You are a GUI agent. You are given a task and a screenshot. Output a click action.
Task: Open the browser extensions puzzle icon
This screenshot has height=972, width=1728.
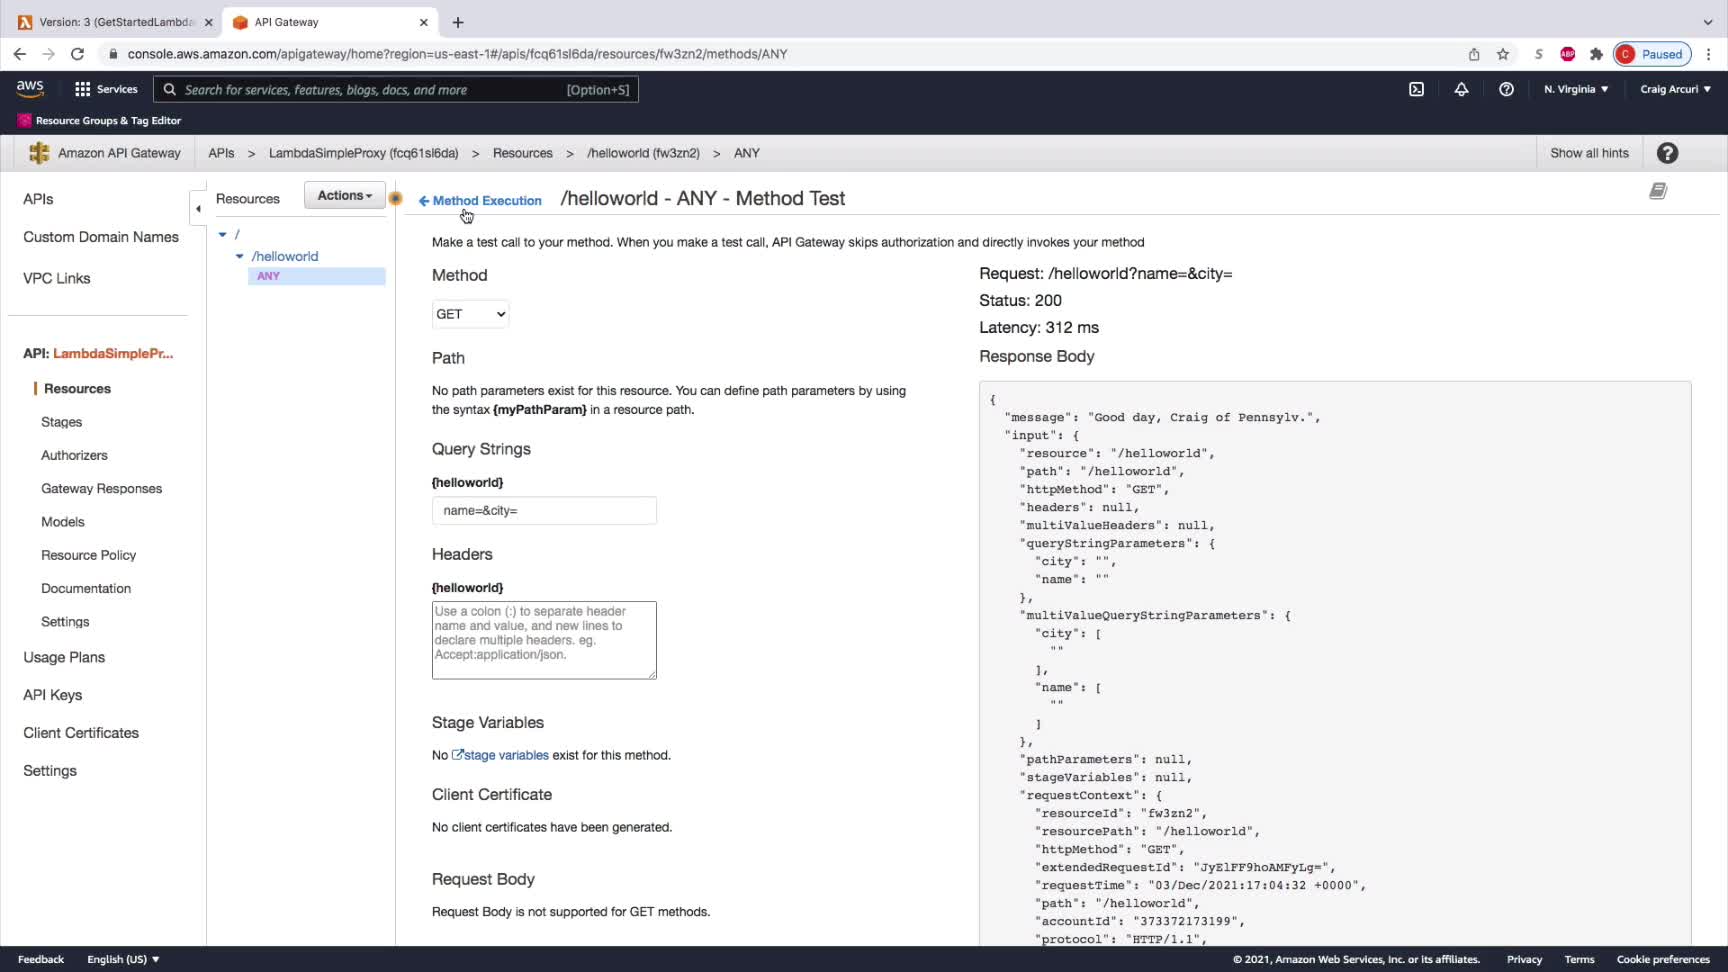[1596, 54]
